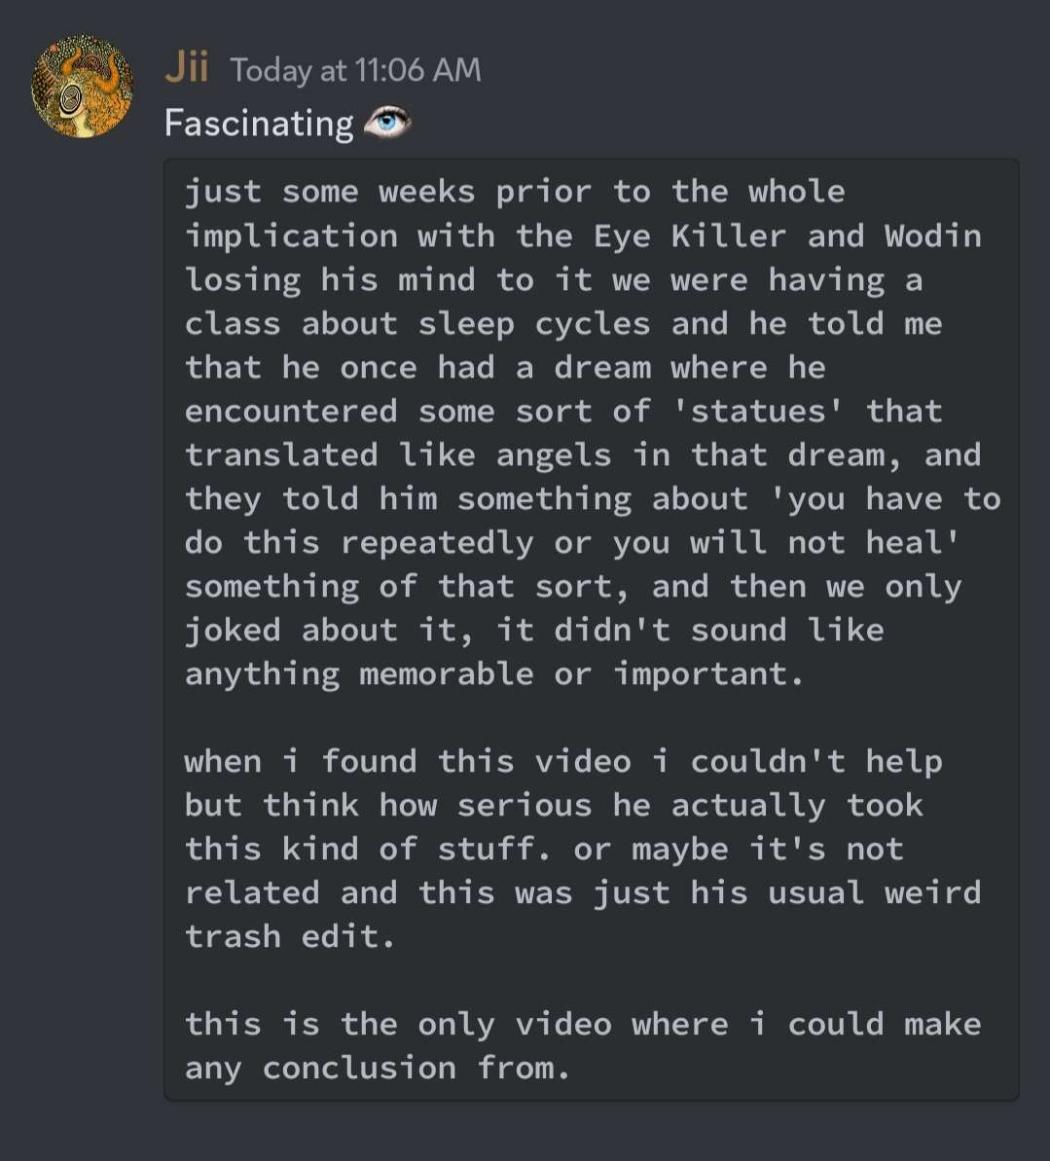The height and width of the screenshot is (1161, 1050).
Task: Click the words 'usual weird'
Action: [875, 893]
